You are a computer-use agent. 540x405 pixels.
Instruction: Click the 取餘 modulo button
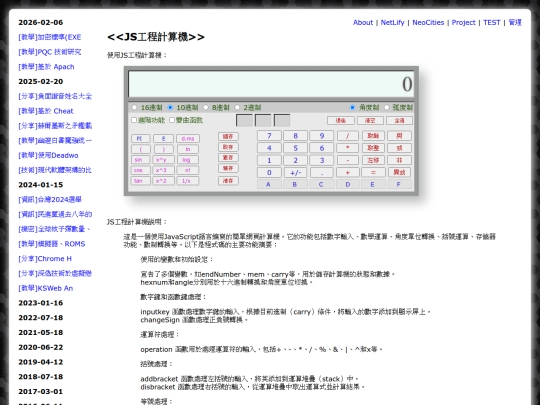tap(373, 136)
